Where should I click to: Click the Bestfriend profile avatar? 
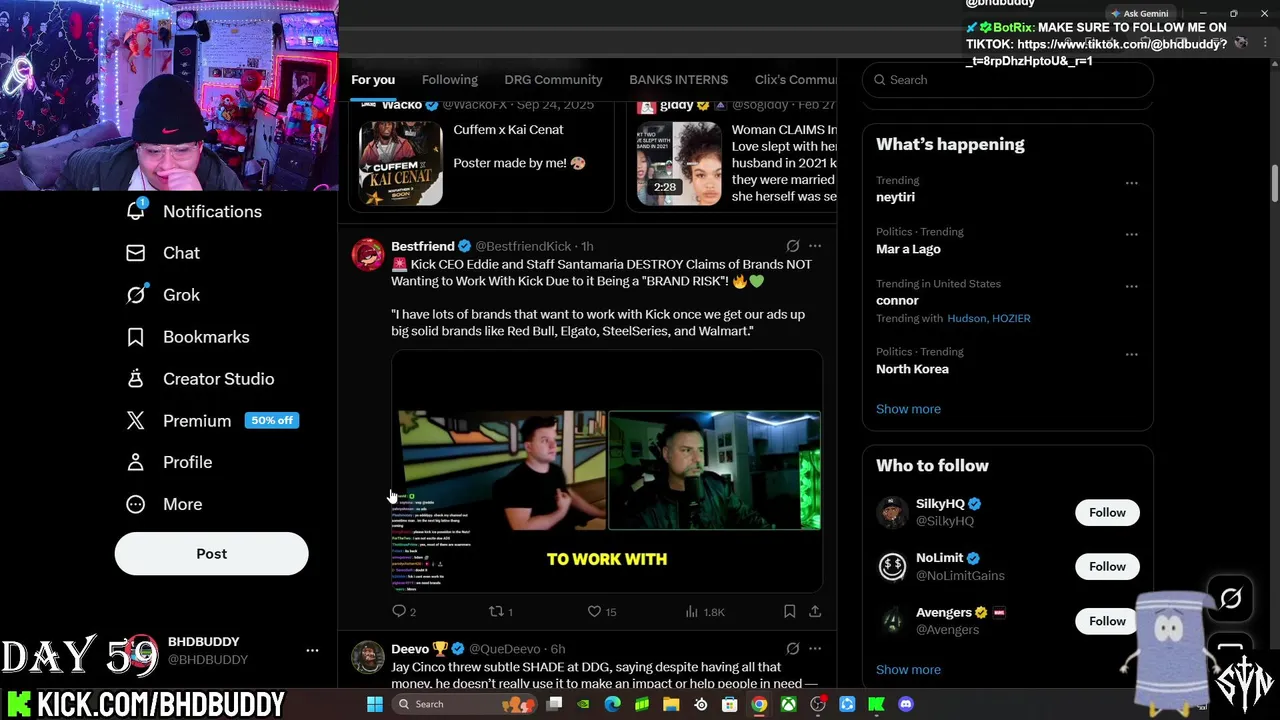tap(368, 255)
